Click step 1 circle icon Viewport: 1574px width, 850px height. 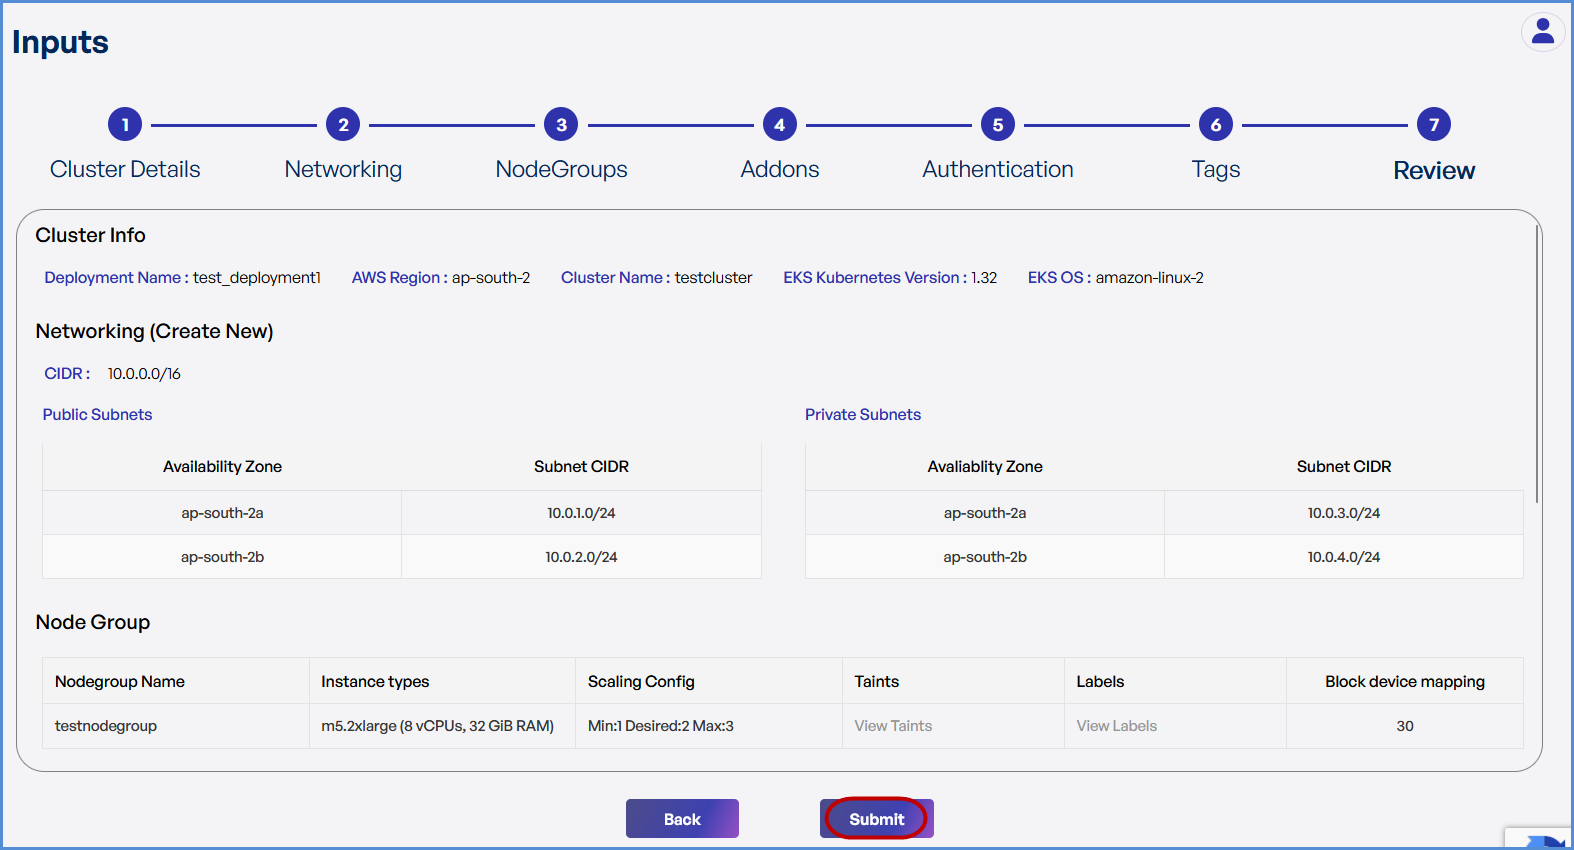coord(125,125)
